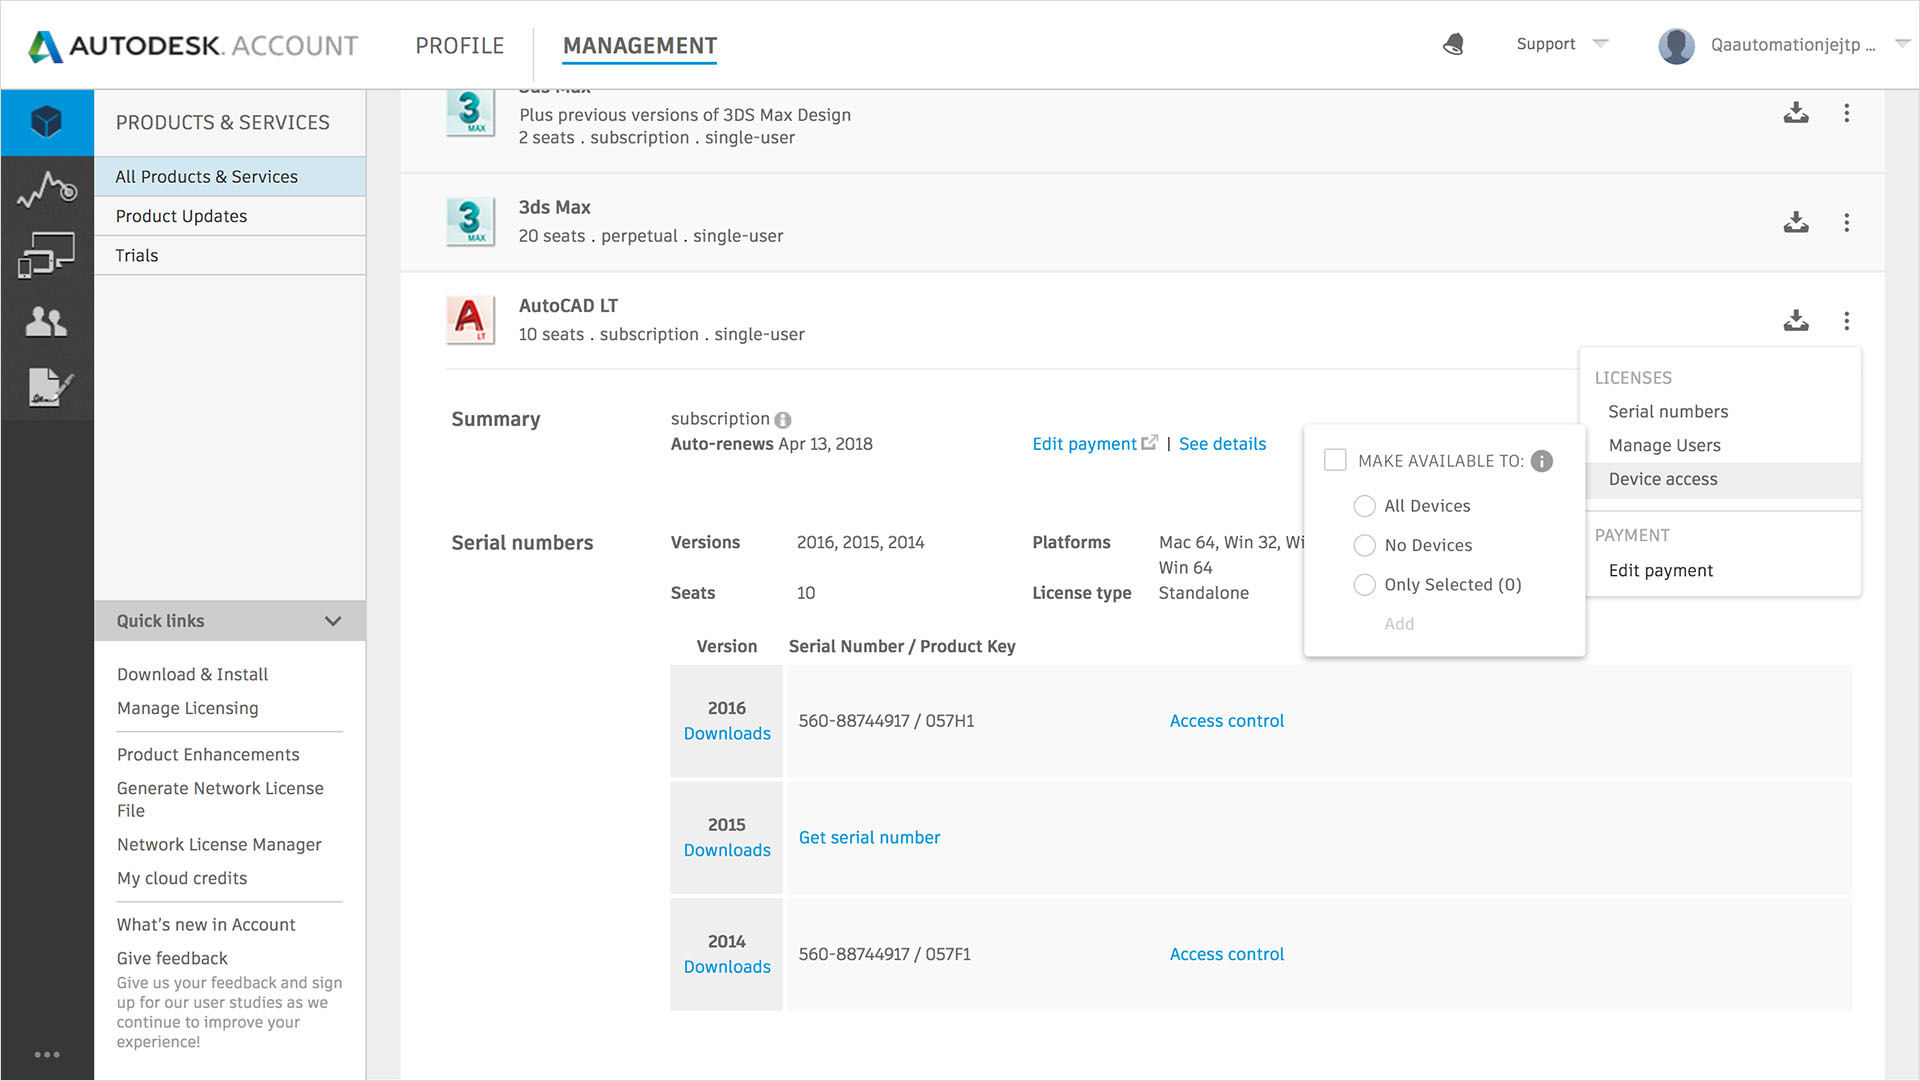Switch to the Profile tab
This screenshot has width=1920, height=1081.
tap(460, 46)
